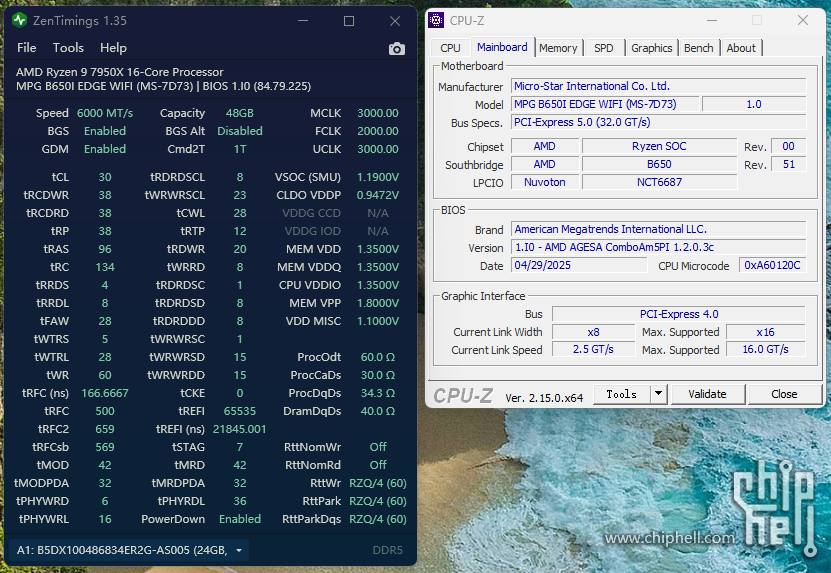This screenshot has width=831, height=573.
Task: Click the Chipset Ryzen SOC value
Action: pos(659,146)
